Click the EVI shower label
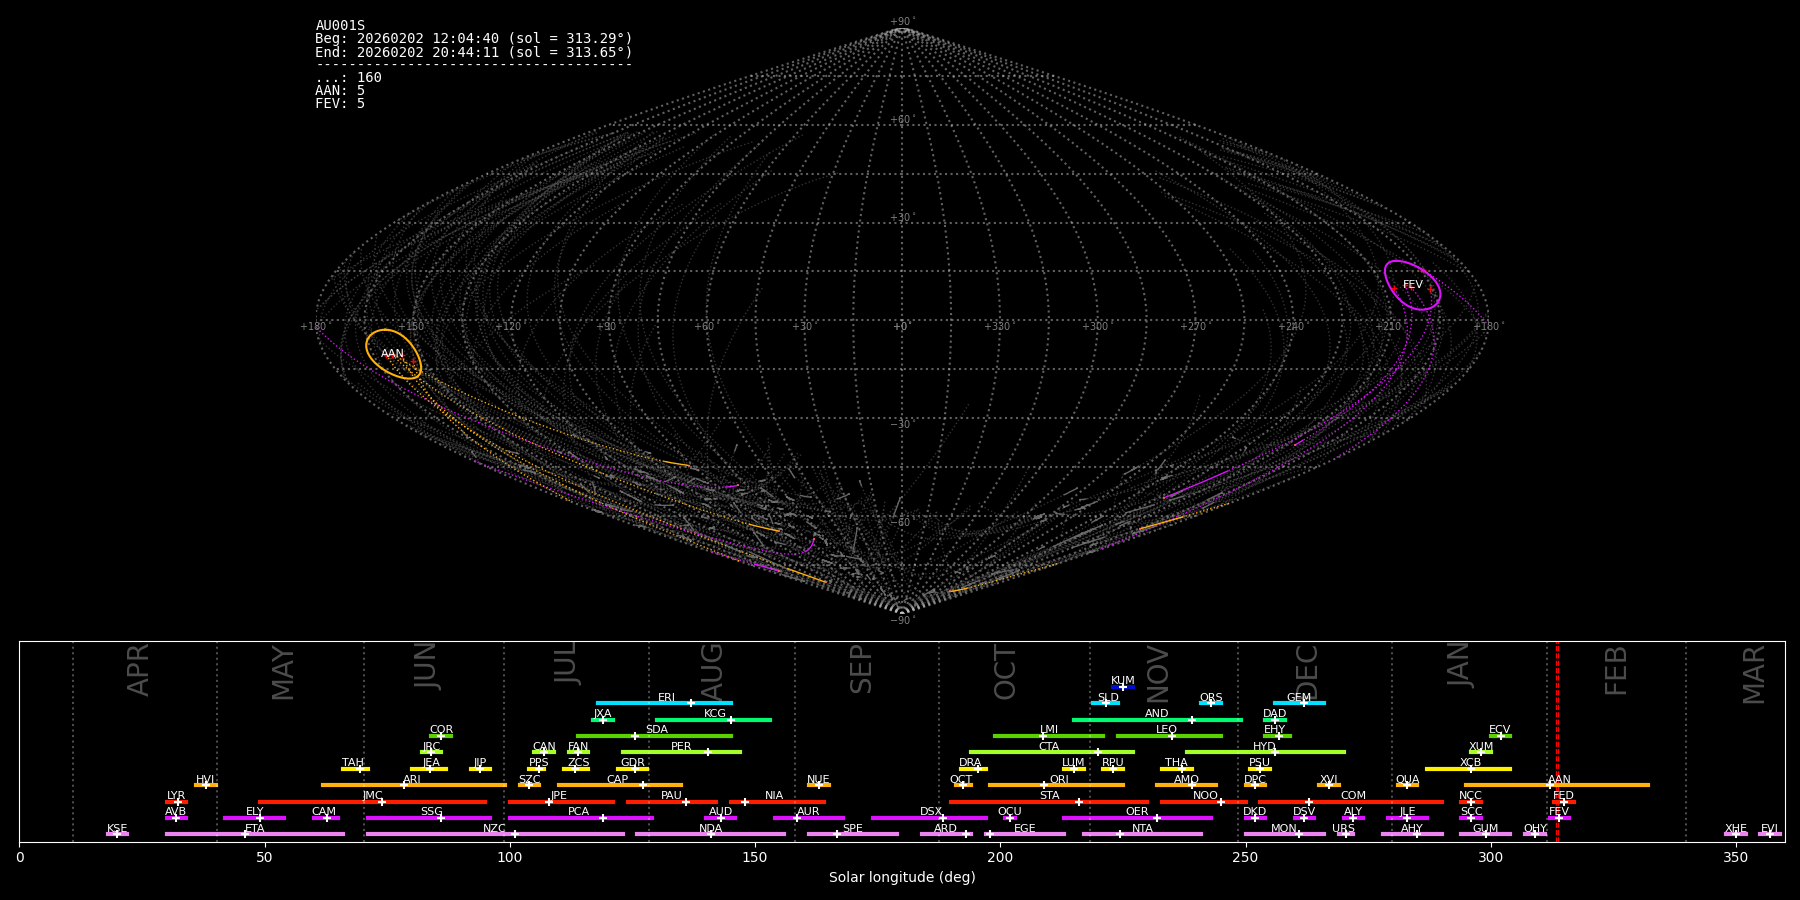 click(x=1769, y=829)
